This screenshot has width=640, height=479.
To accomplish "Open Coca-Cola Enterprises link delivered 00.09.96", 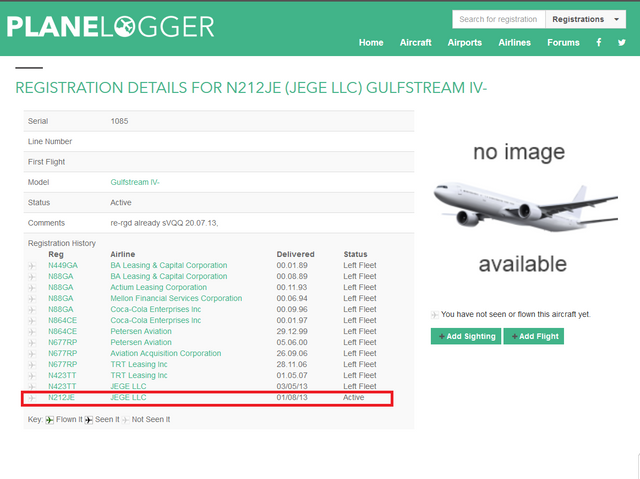I will click(156, 309).
